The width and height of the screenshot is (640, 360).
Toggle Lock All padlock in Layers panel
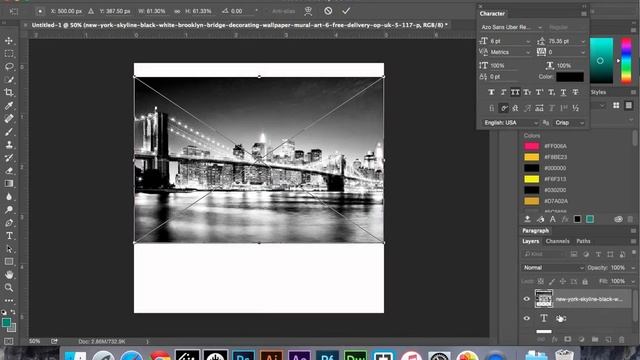coord(585,281)
